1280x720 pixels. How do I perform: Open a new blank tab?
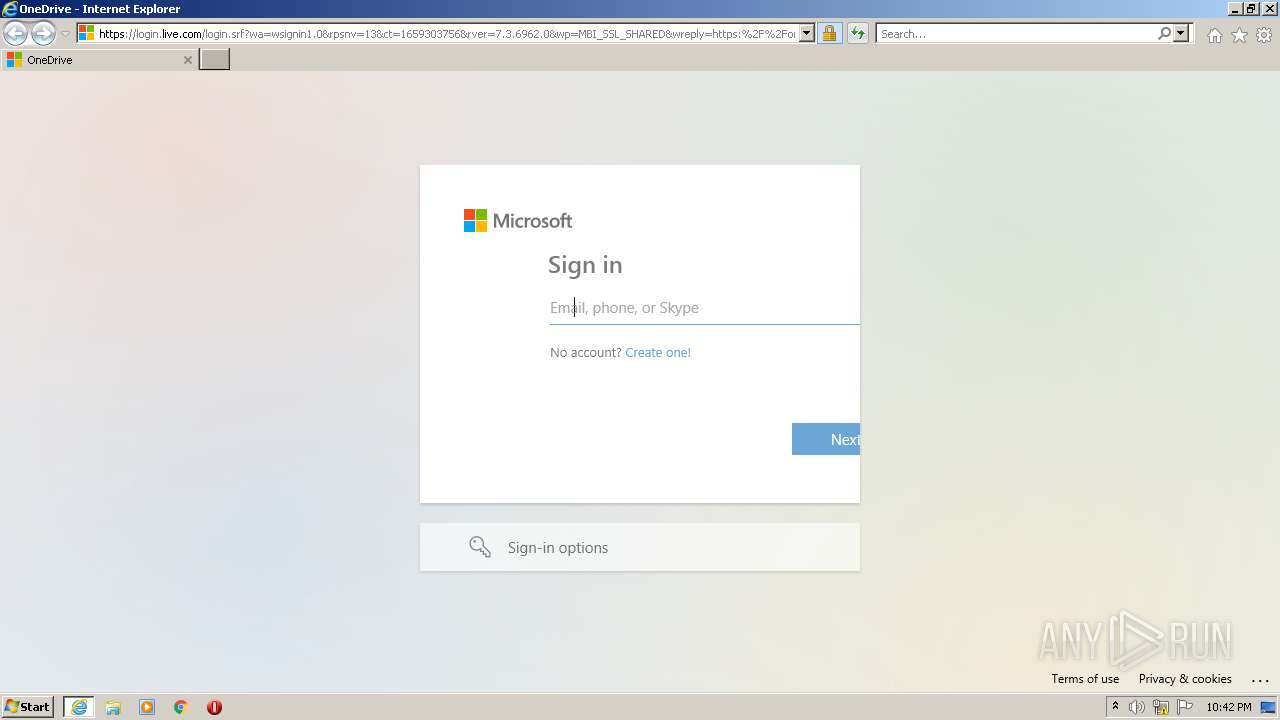(215, 60)
